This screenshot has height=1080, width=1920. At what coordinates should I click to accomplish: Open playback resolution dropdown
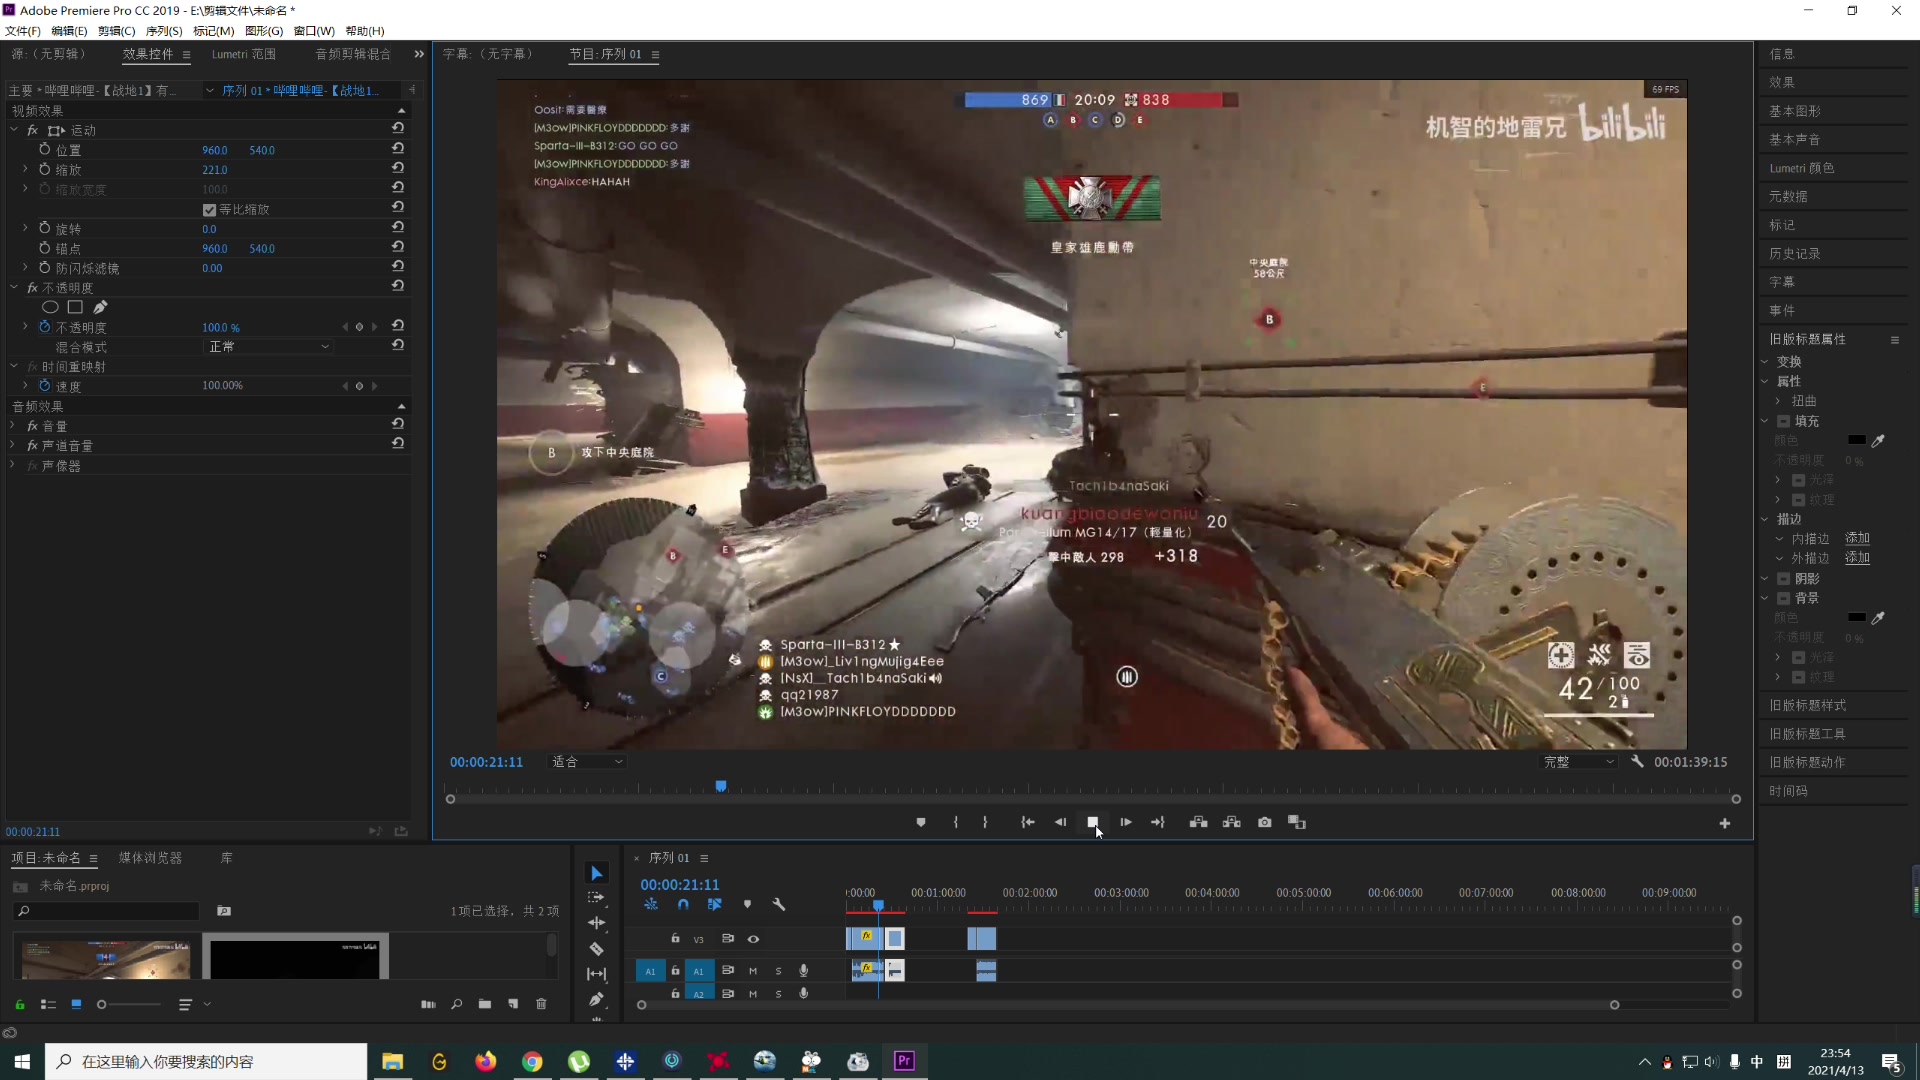tap(1579, 761)
